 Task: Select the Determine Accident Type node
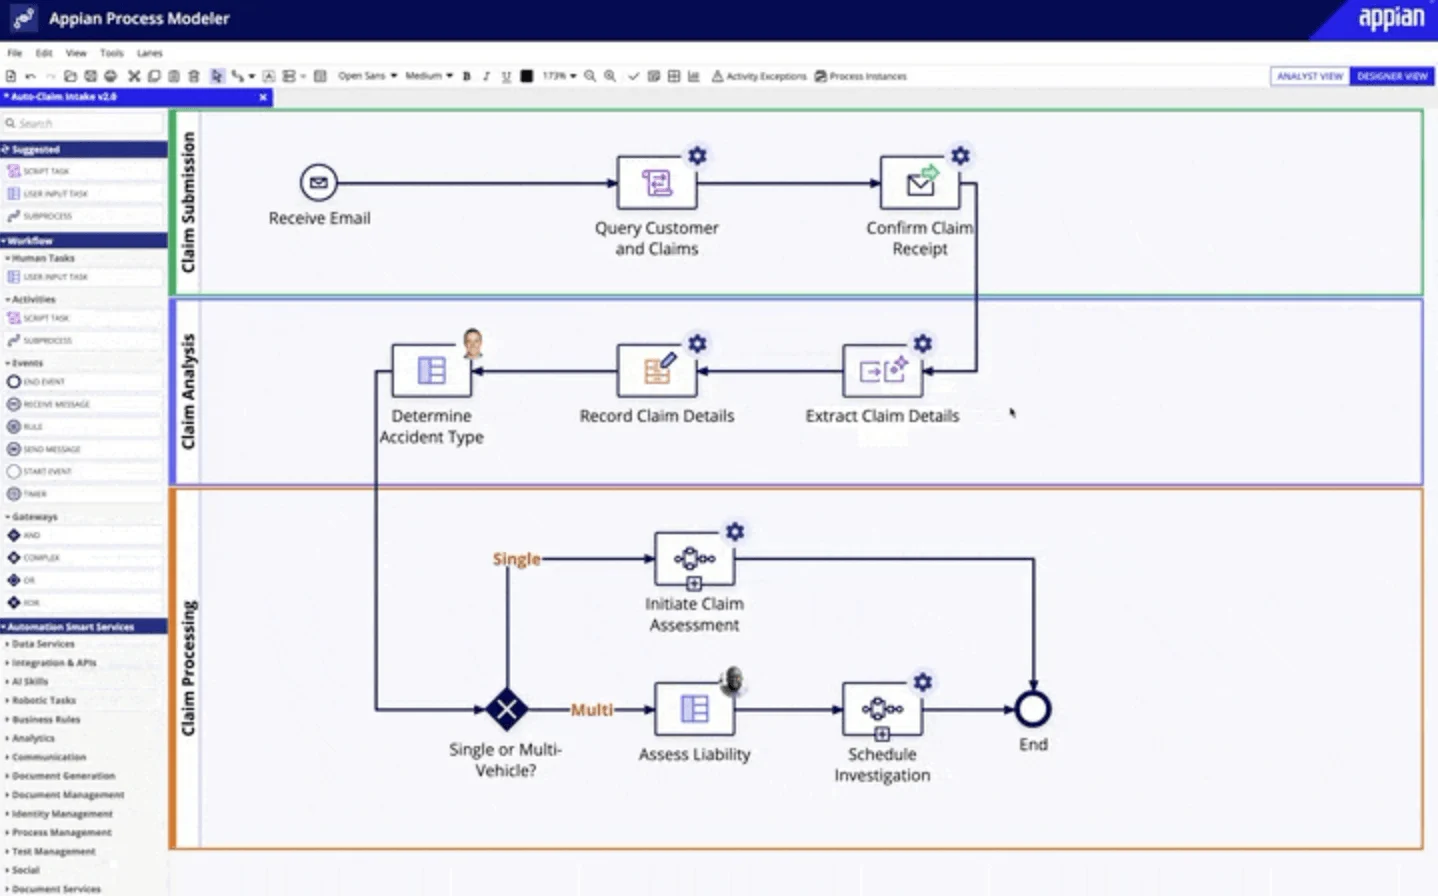point(431,371)
